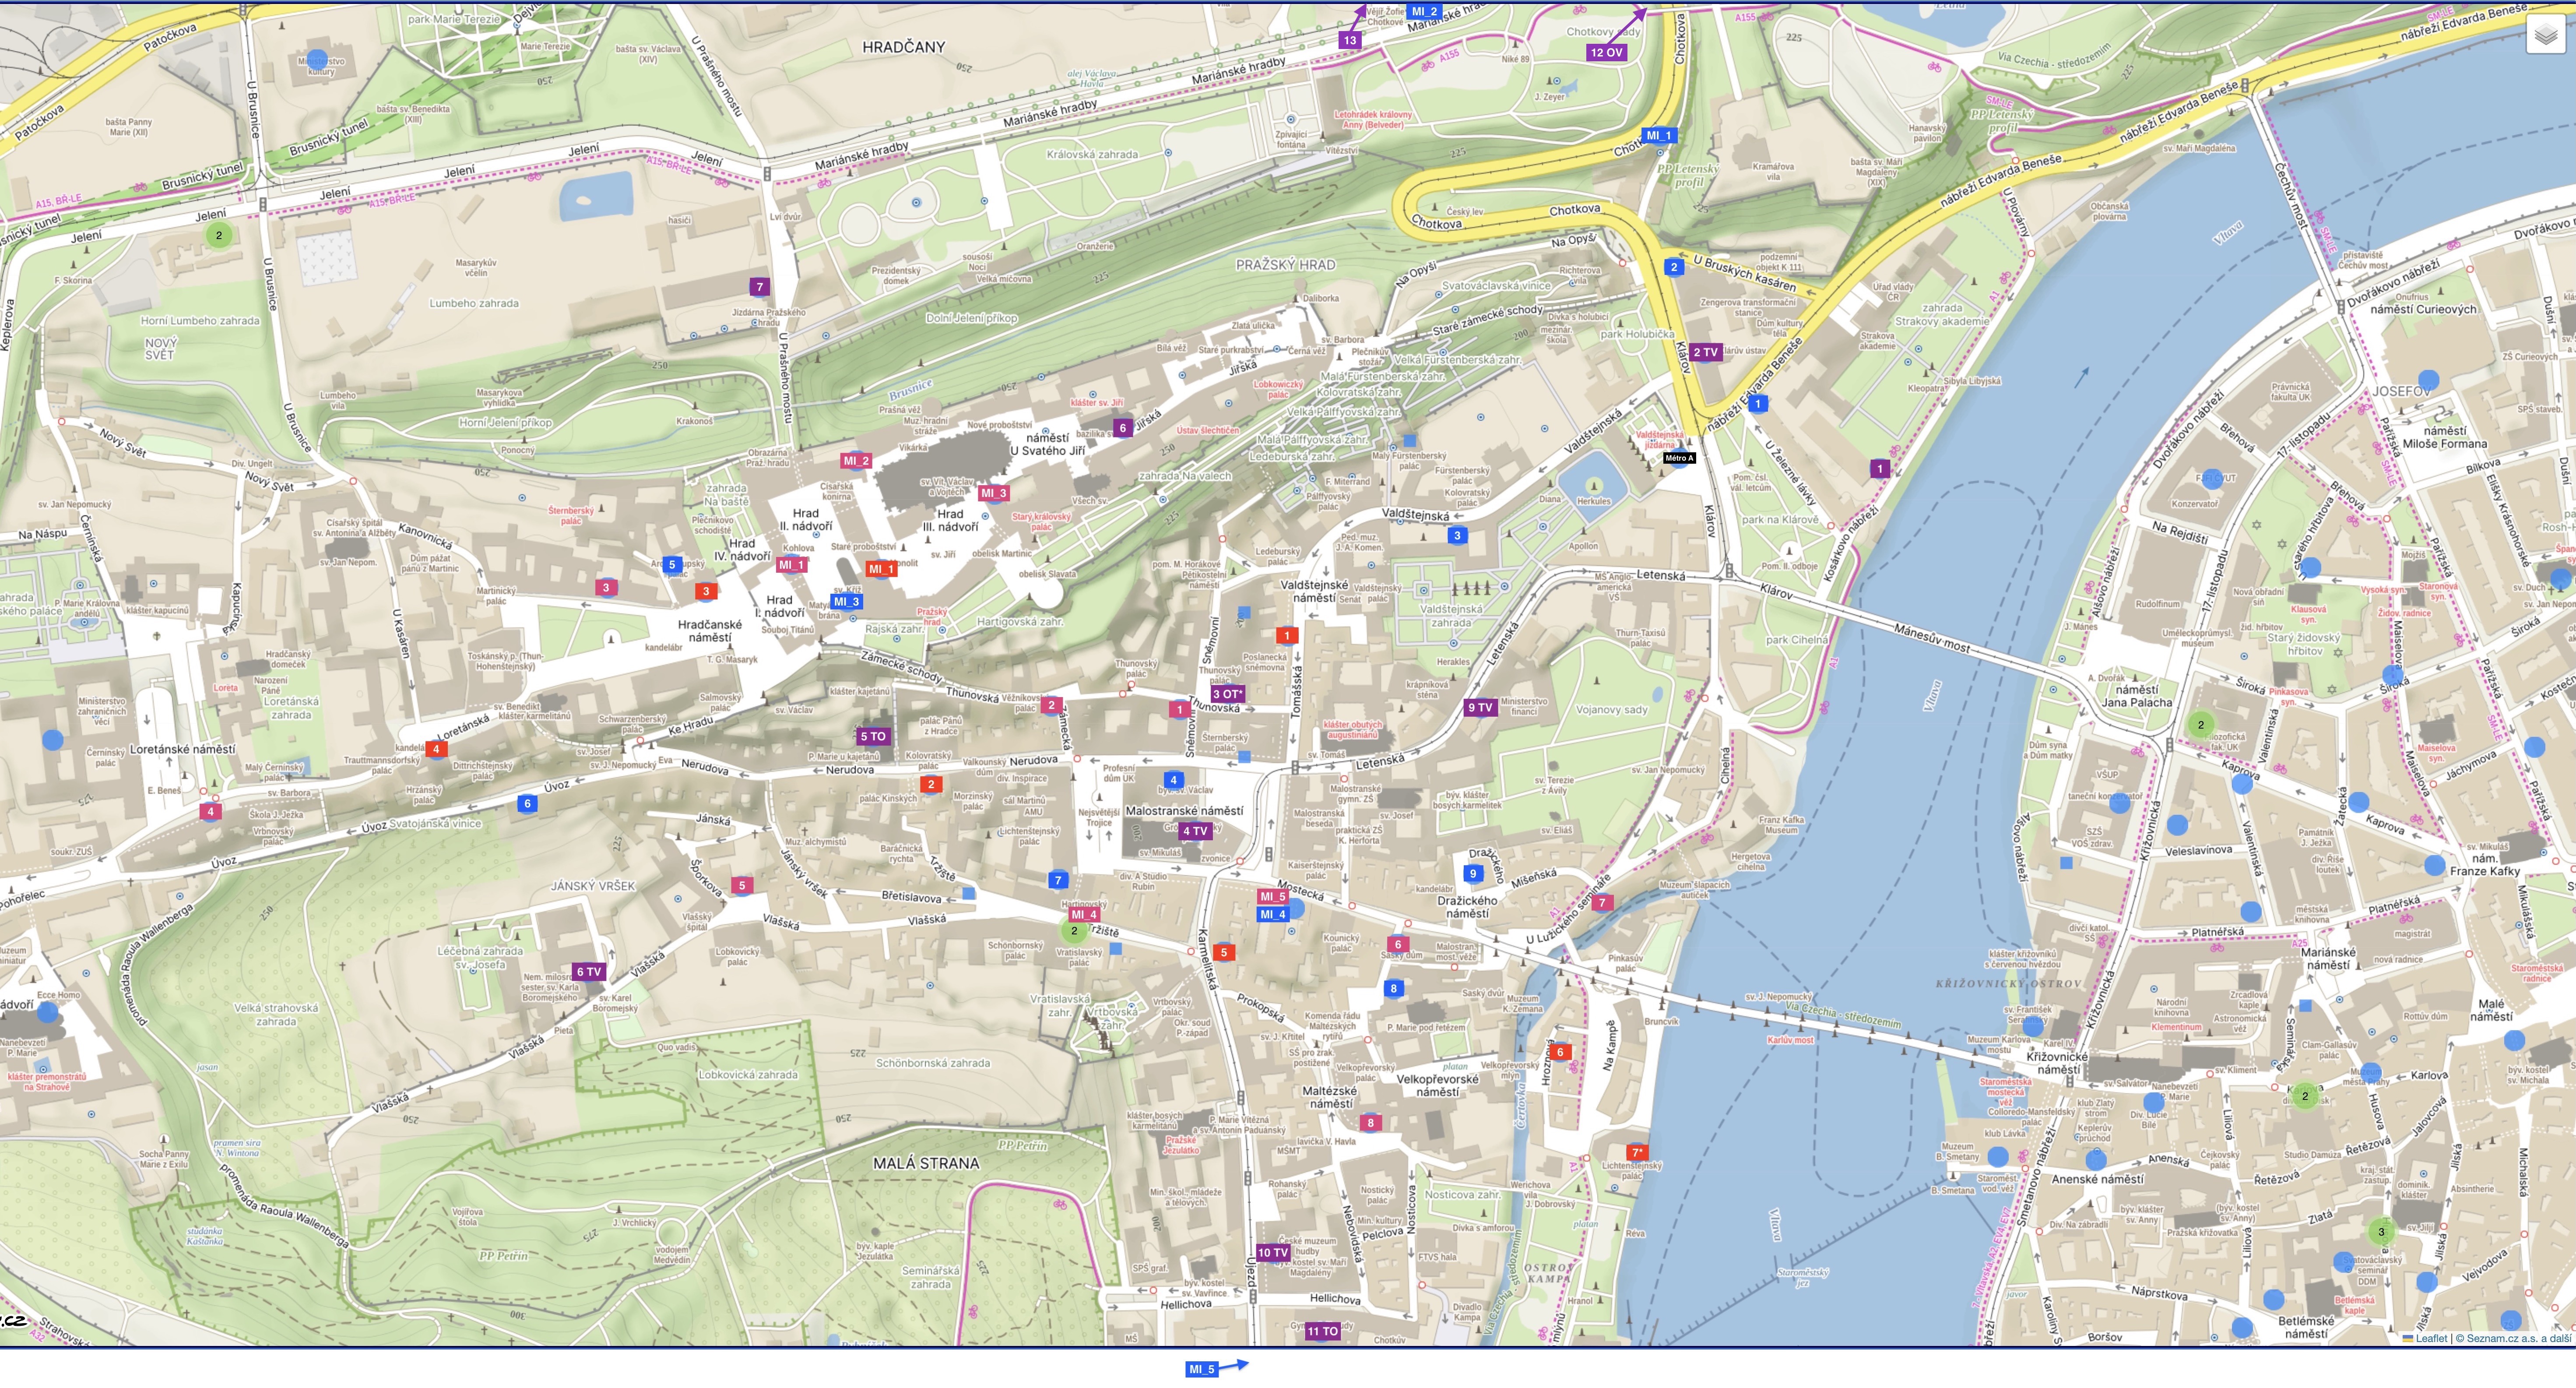Click blue MI_5 label below the map
The width and height of the screenshot is (2576, 1388).
(1202, 1370)
